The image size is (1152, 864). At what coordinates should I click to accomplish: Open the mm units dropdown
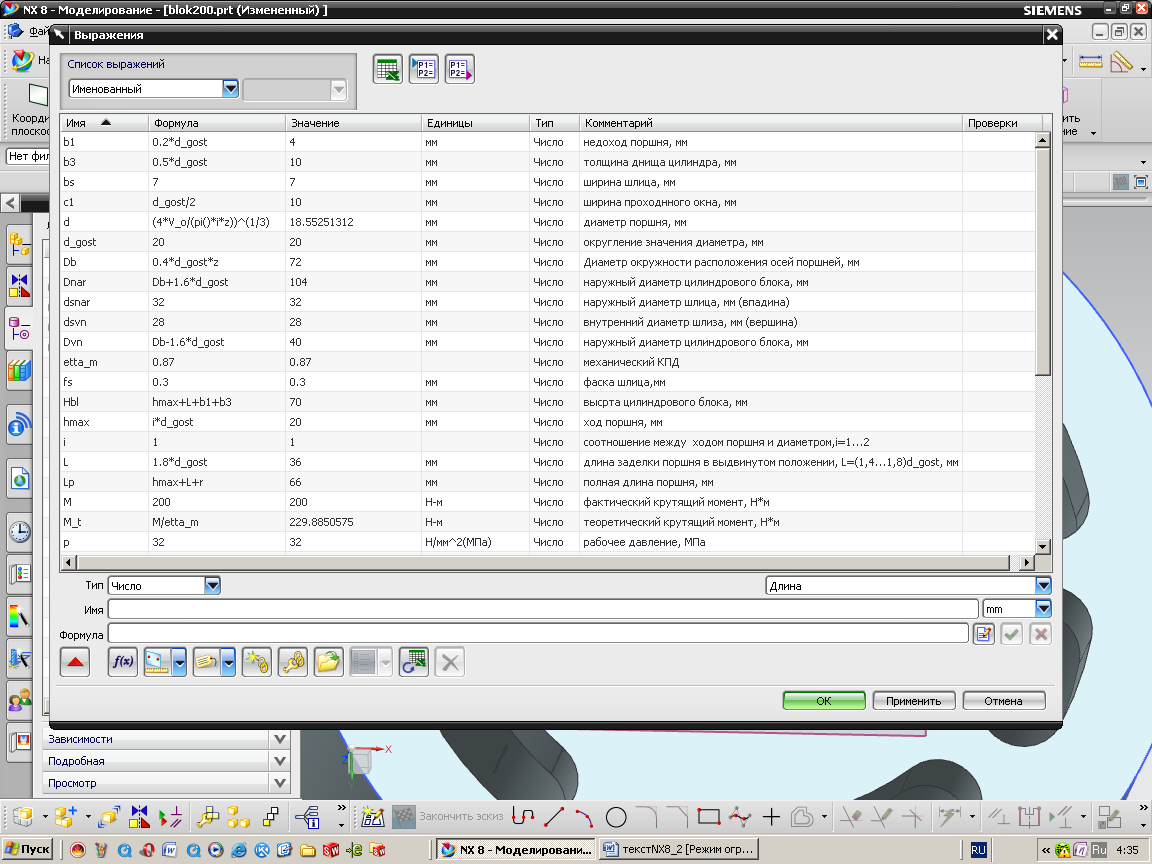pyautogui.click(x=1043, y=609)
